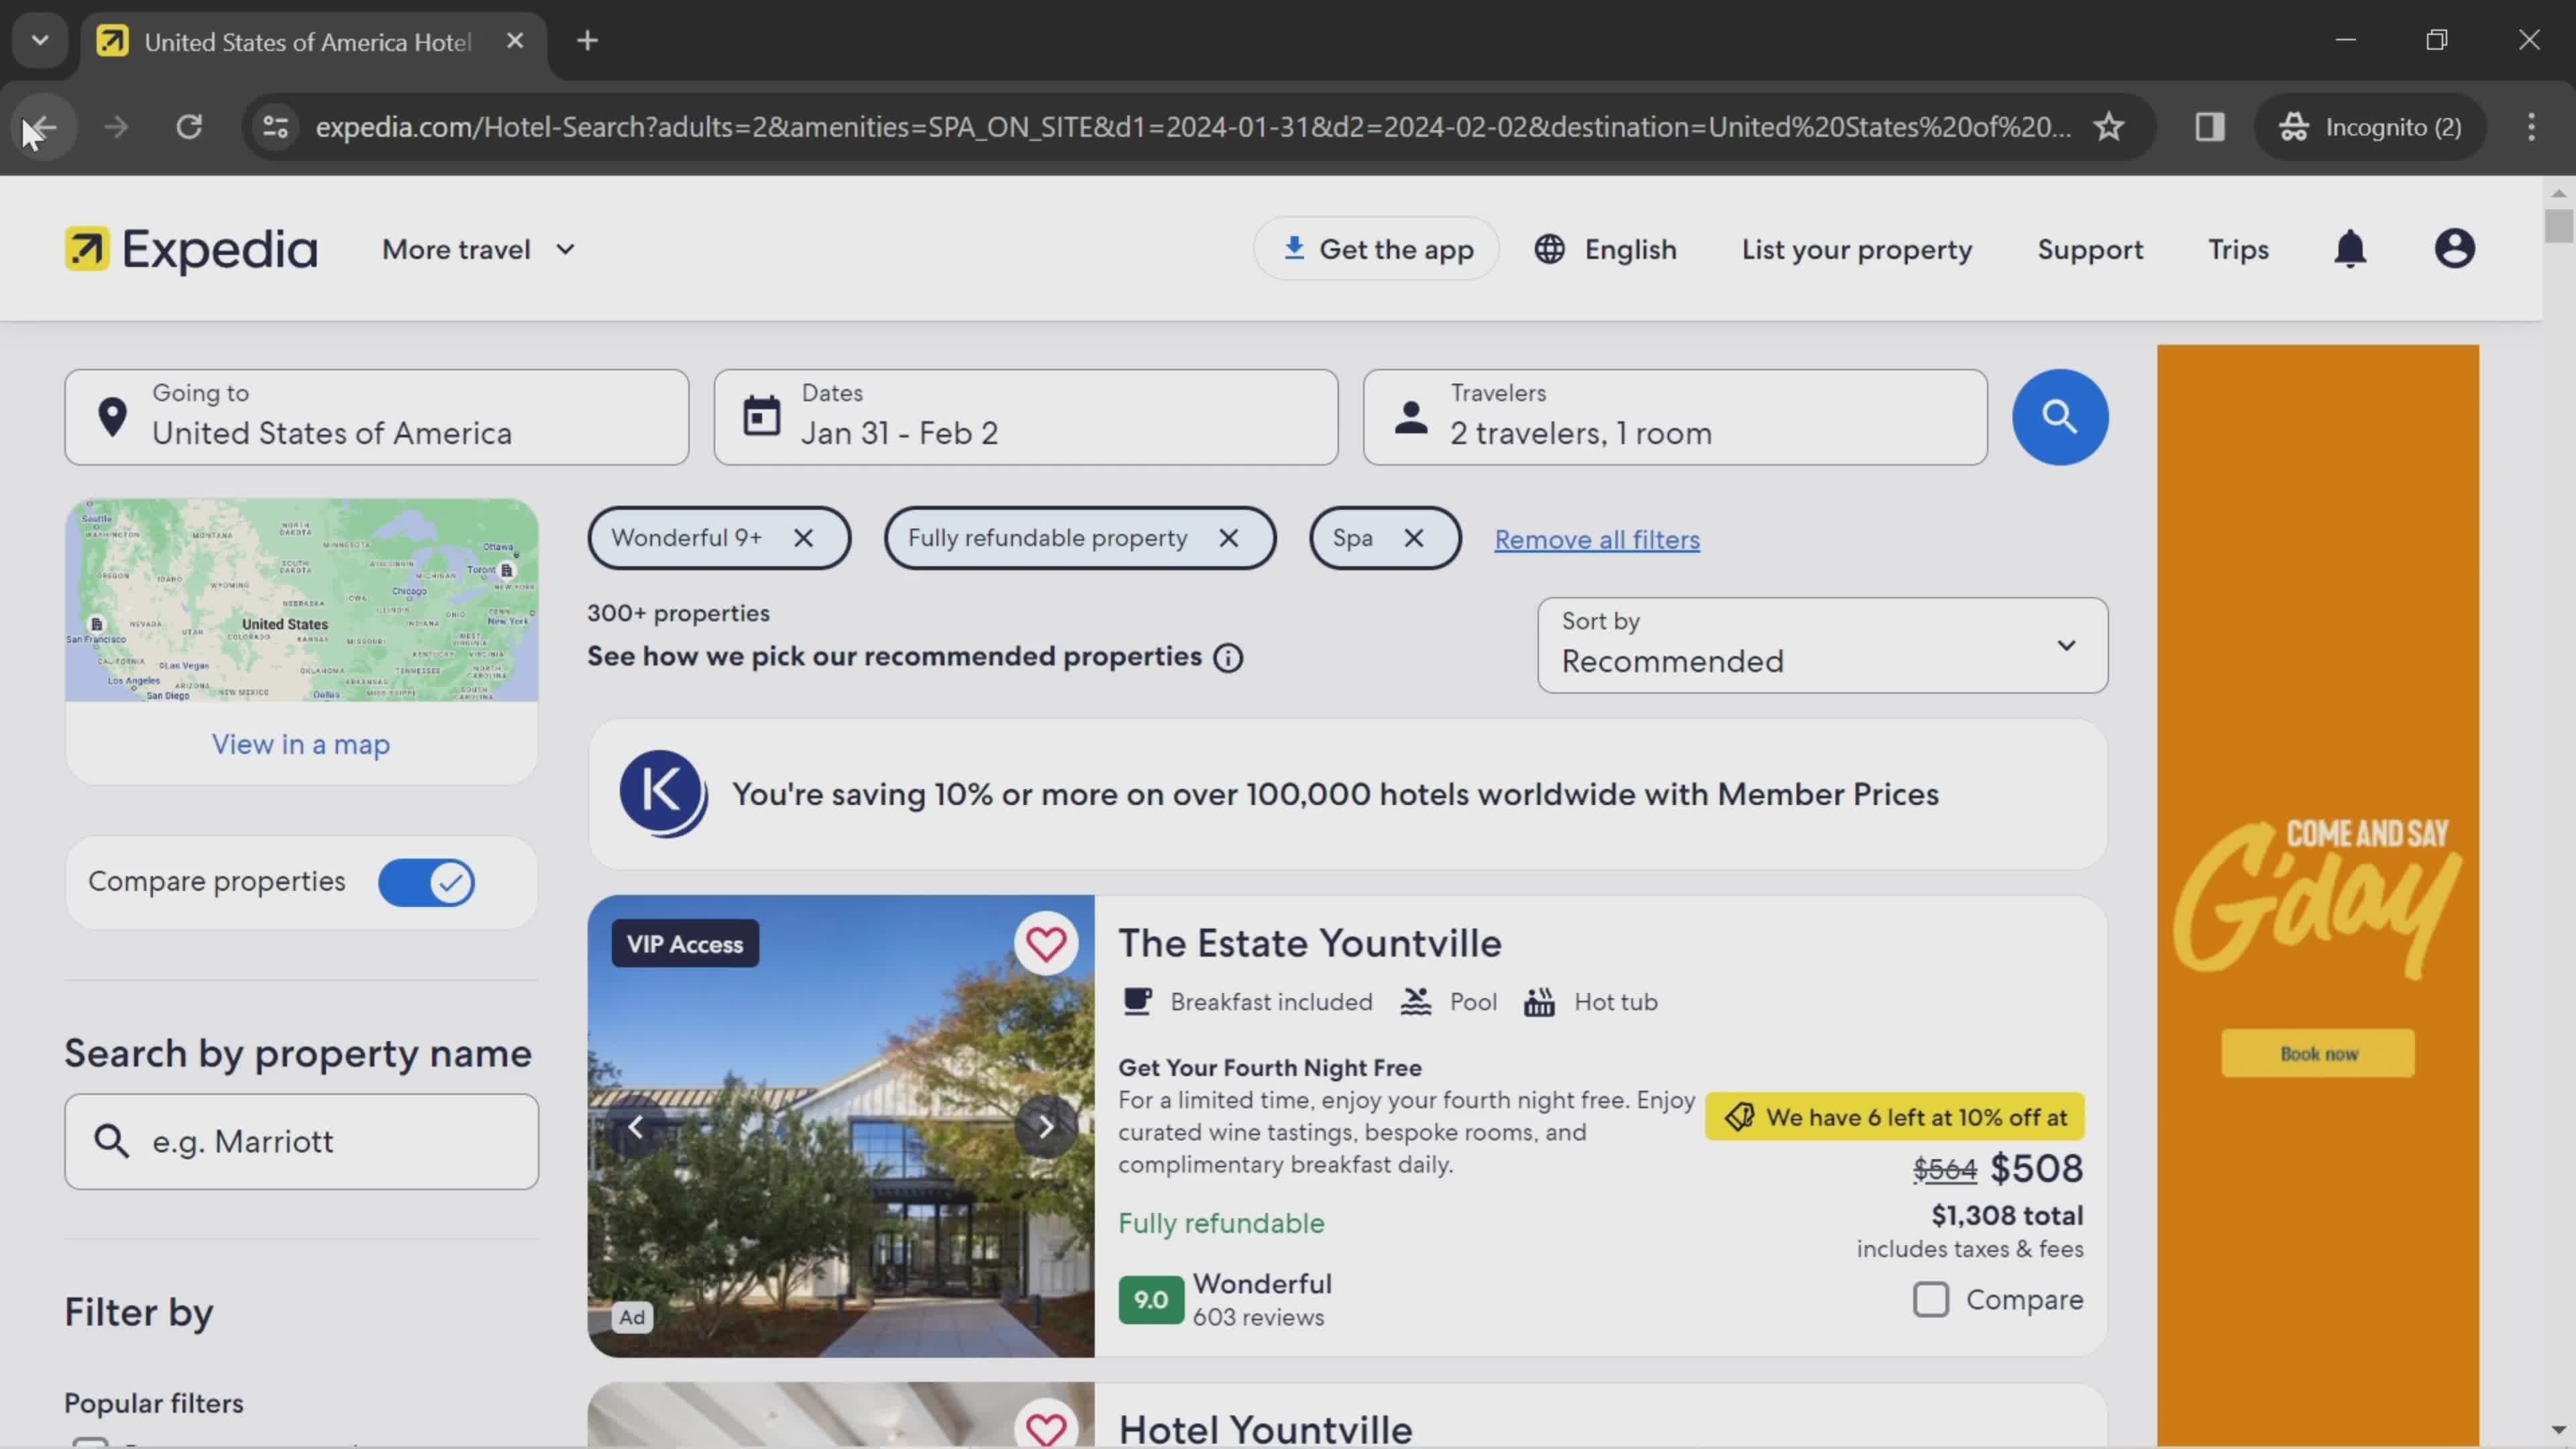Open the Travelers selector

[1674, 417]
